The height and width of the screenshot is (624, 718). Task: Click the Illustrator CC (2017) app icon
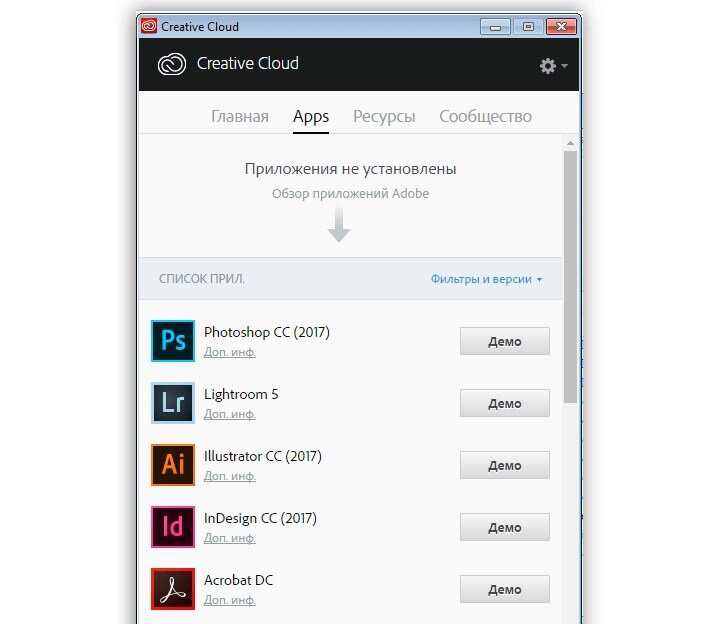pyautogui.click(x=173, y=465)
